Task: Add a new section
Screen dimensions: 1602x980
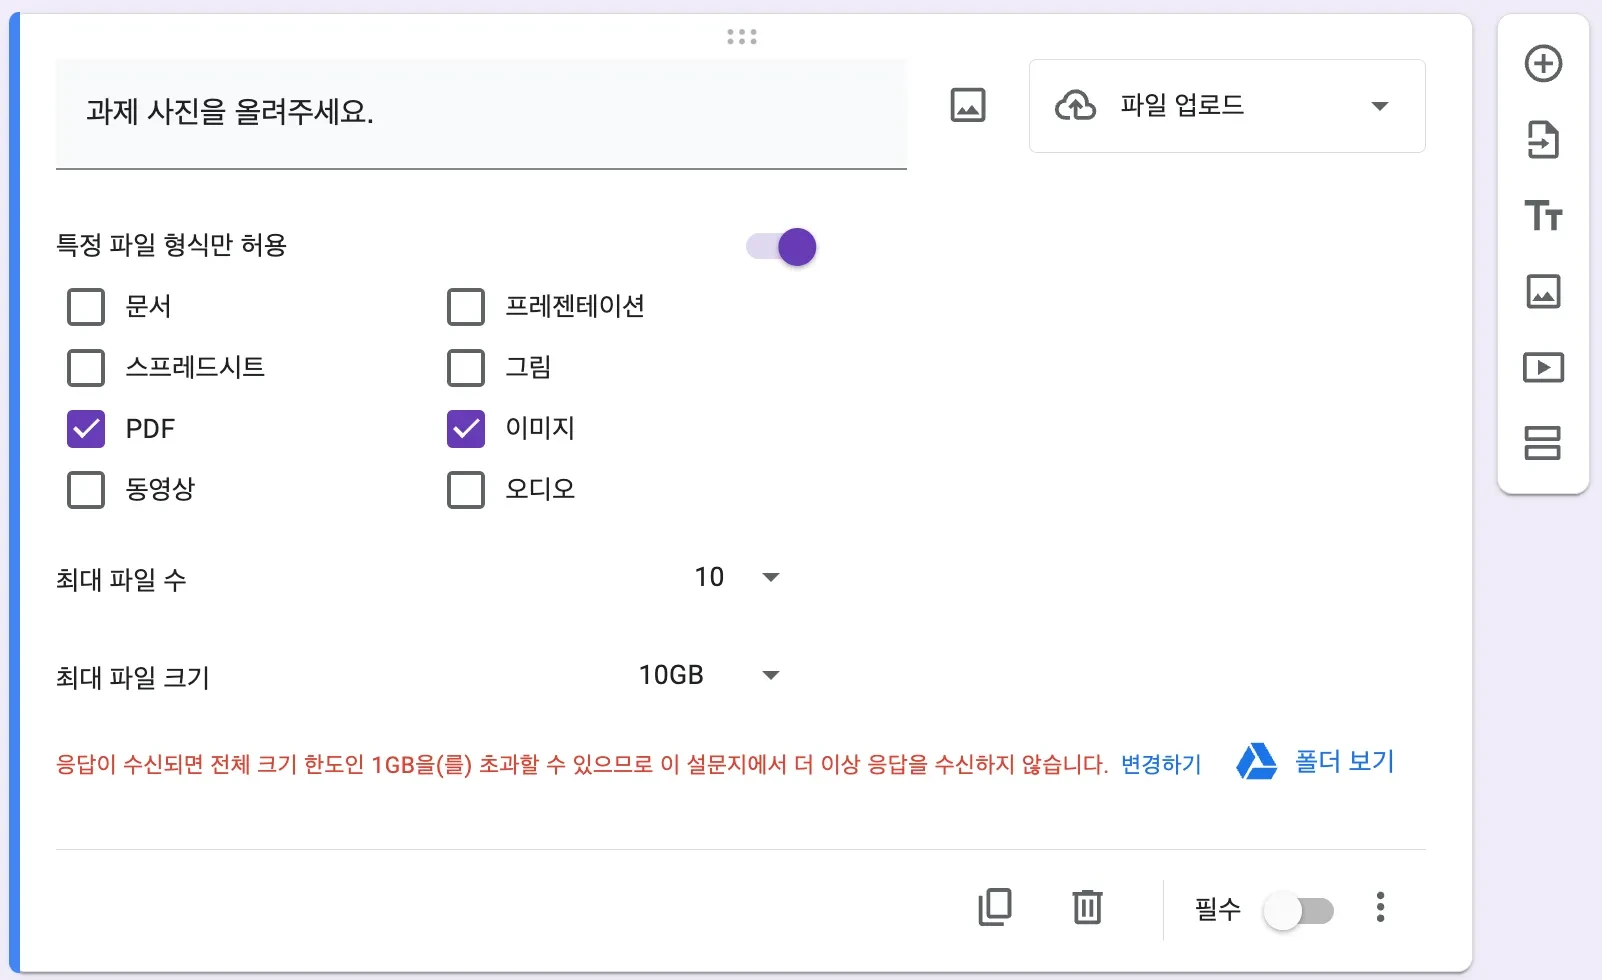Action: (x=1543, y=443)
